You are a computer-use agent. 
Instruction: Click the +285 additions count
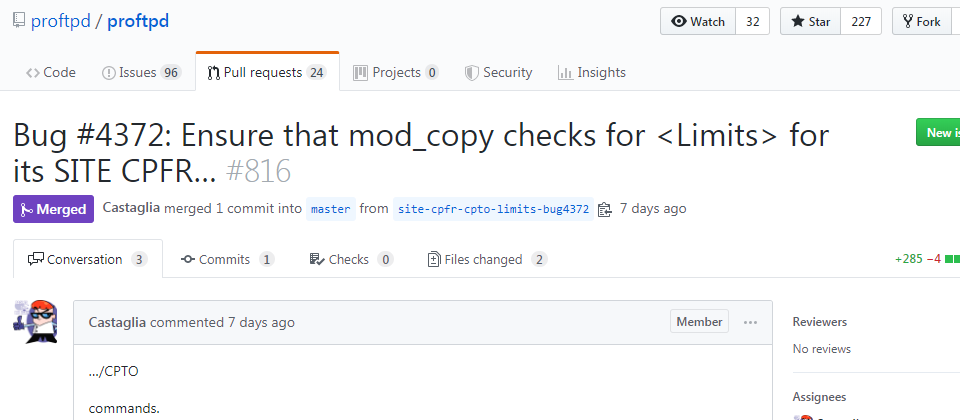point(909,258)
